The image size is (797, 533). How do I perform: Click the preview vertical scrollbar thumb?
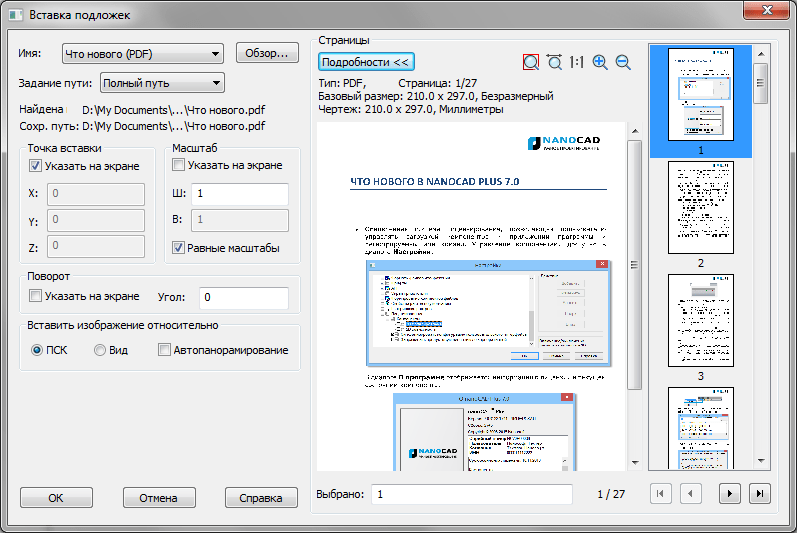point(634,265)
